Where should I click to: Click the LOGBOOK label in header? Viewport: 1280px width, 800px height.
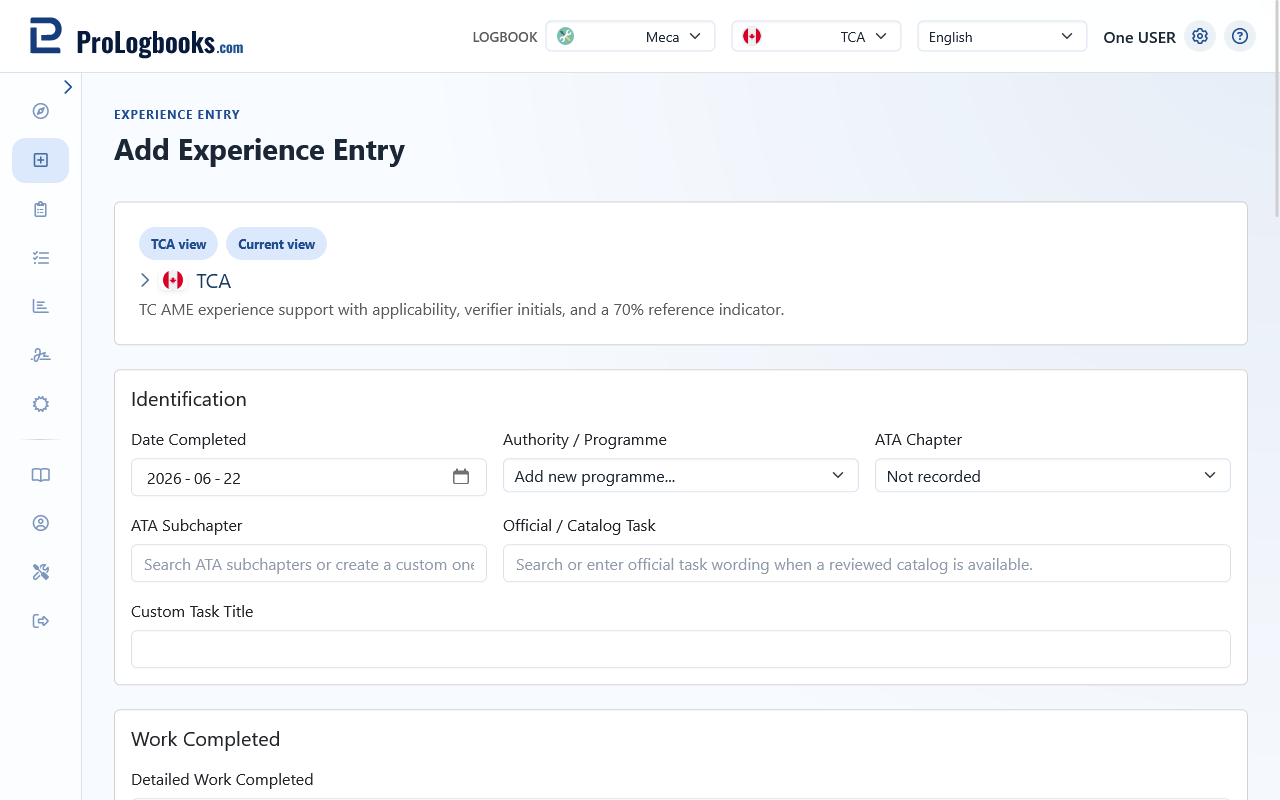[505, 37]
